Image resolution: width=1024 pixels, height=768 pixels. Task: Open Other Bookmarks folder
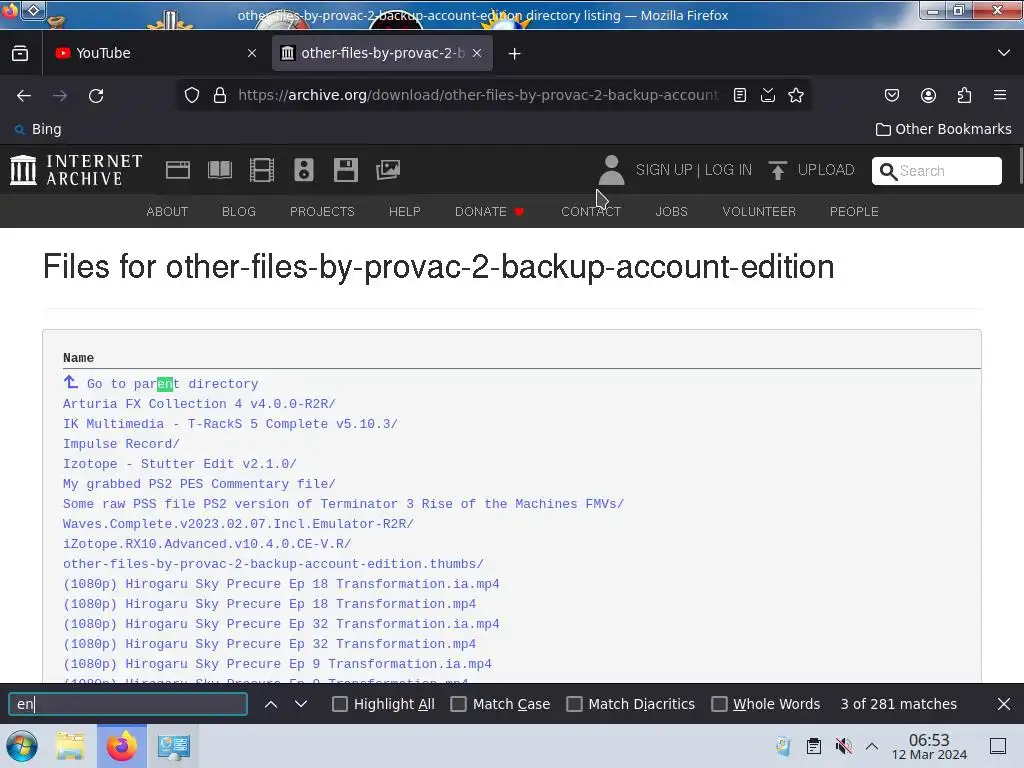(x=943, y=129)
